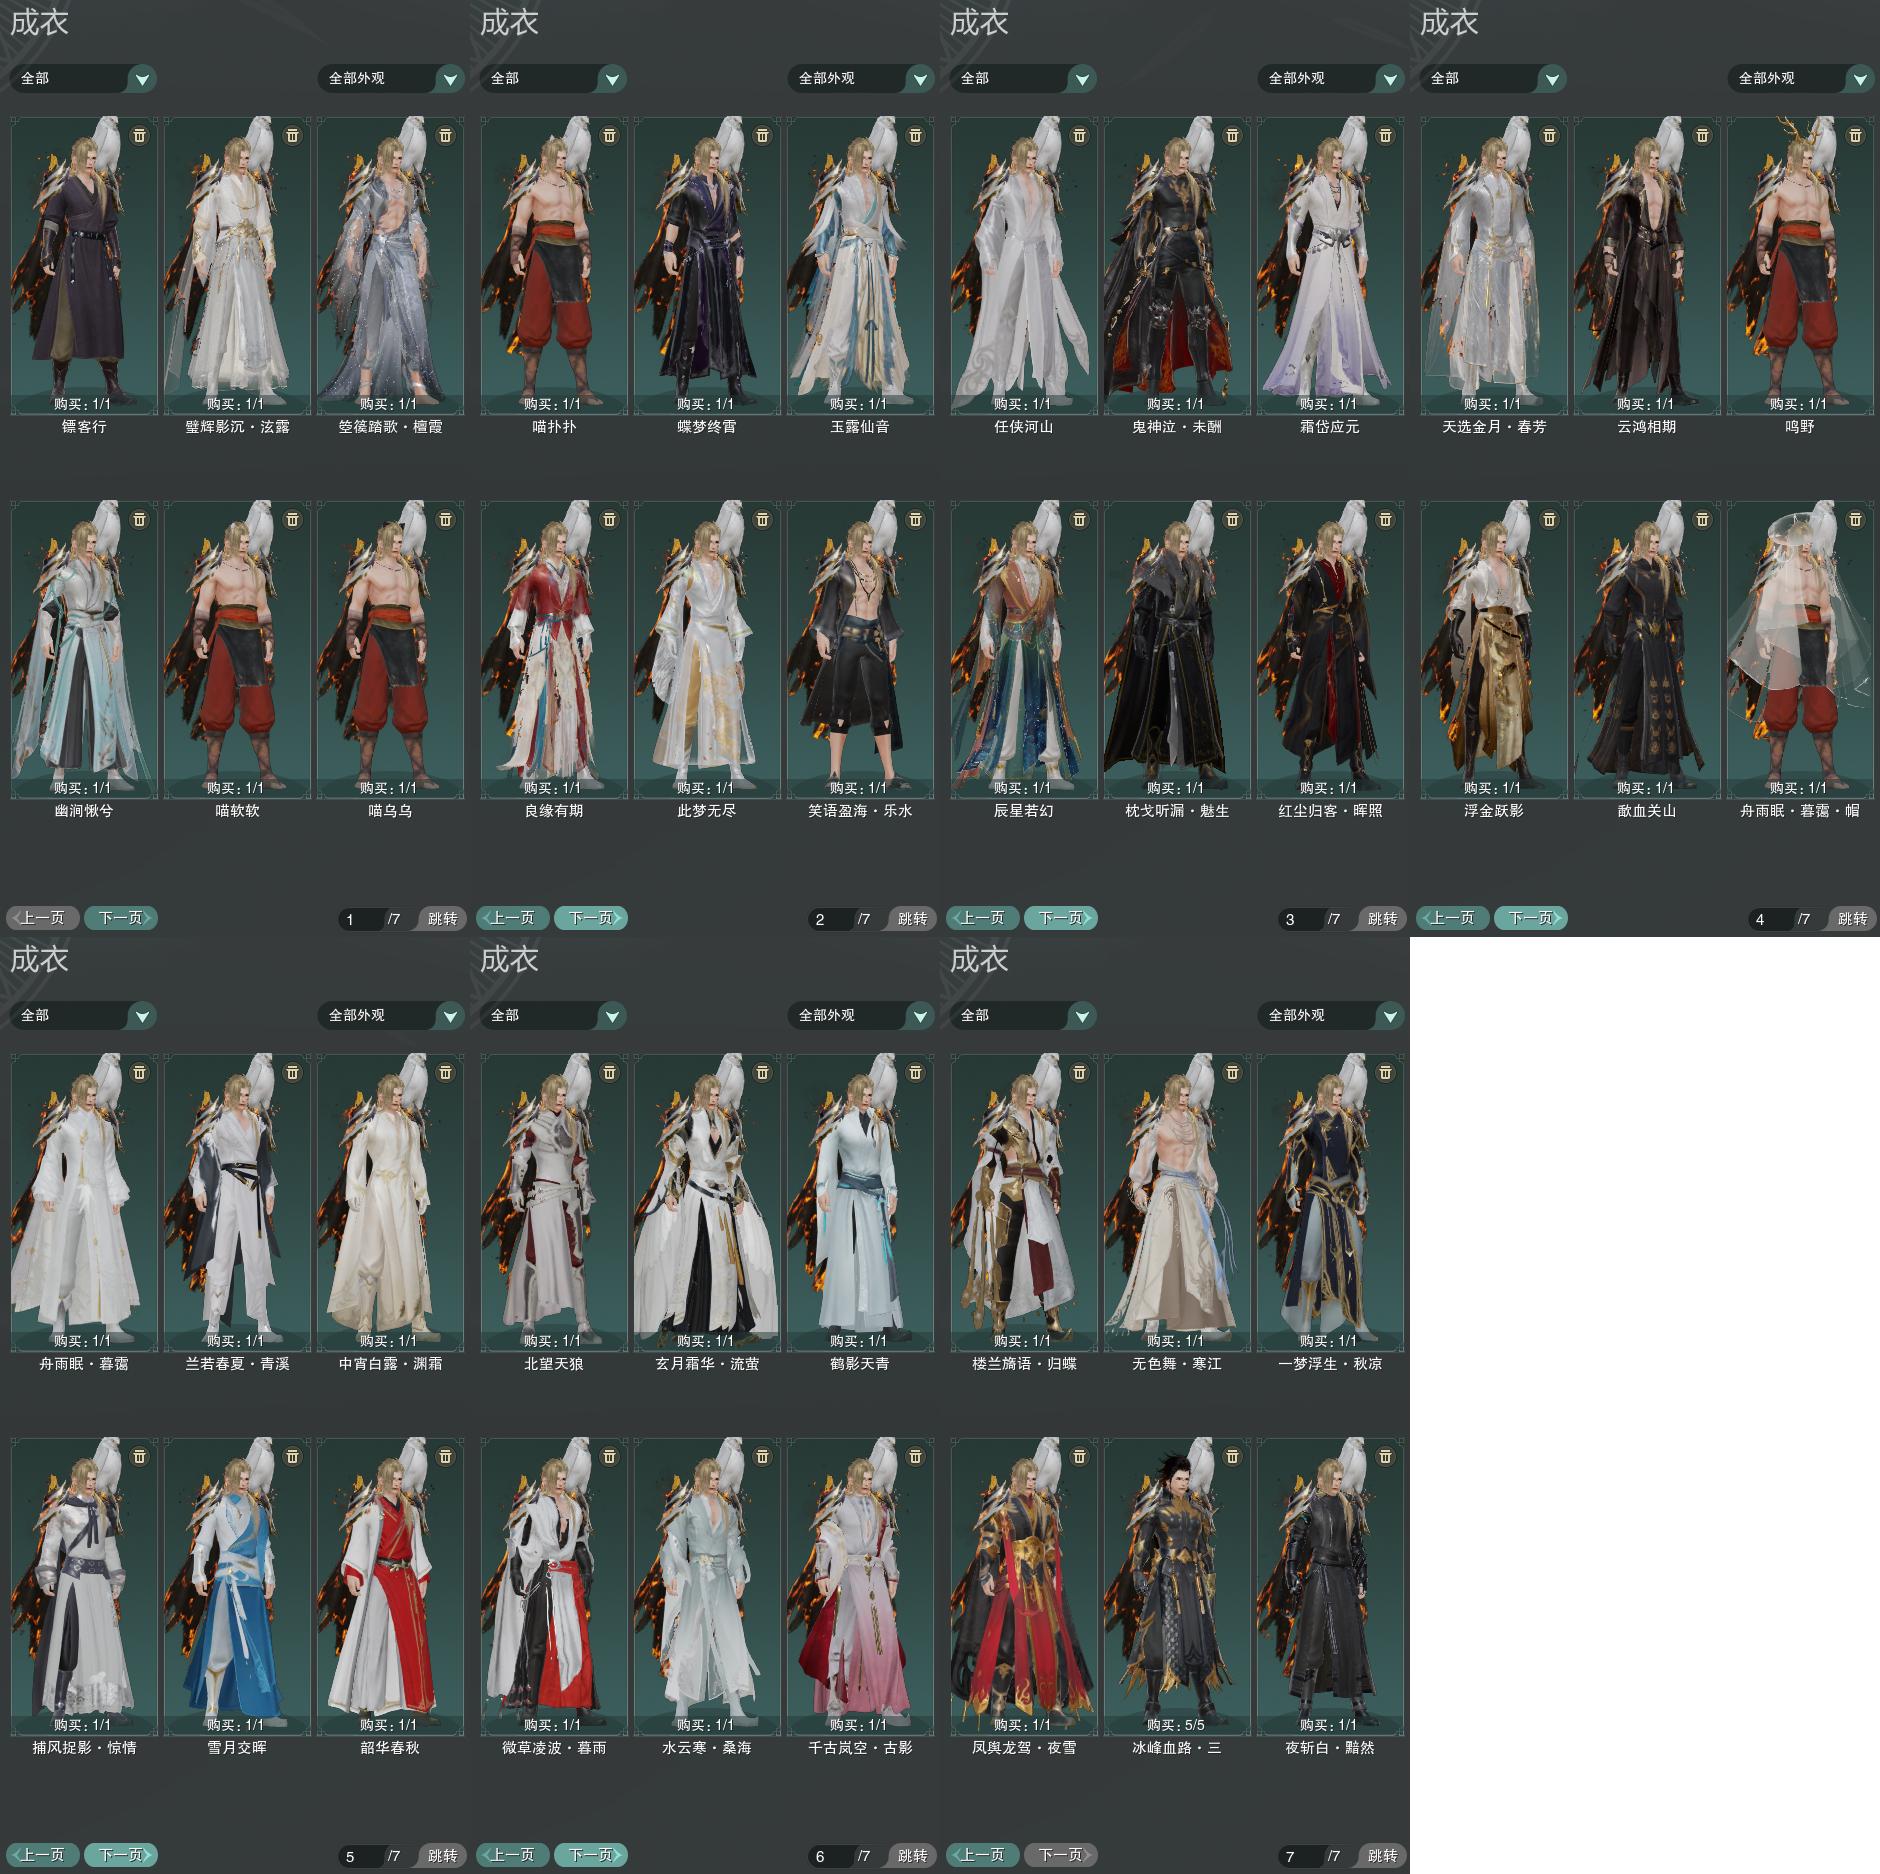Expand 全部 dropdown in page 7/7 panel
The height and width of the screenshot is (1874, 1880).
click(1023, 1015)
